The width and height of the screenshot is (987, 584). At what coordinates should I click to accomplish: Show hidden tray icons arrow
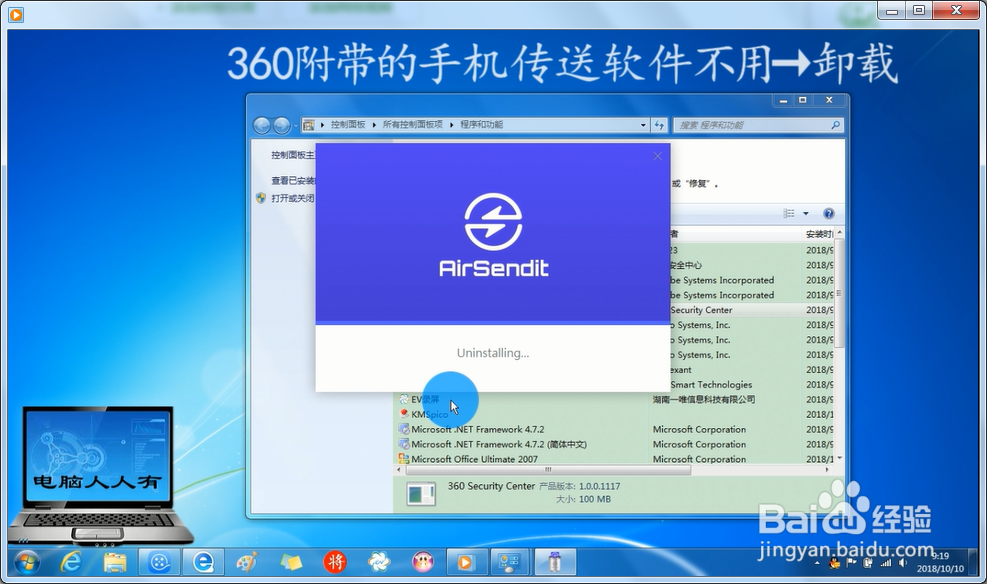pos(817,564)
